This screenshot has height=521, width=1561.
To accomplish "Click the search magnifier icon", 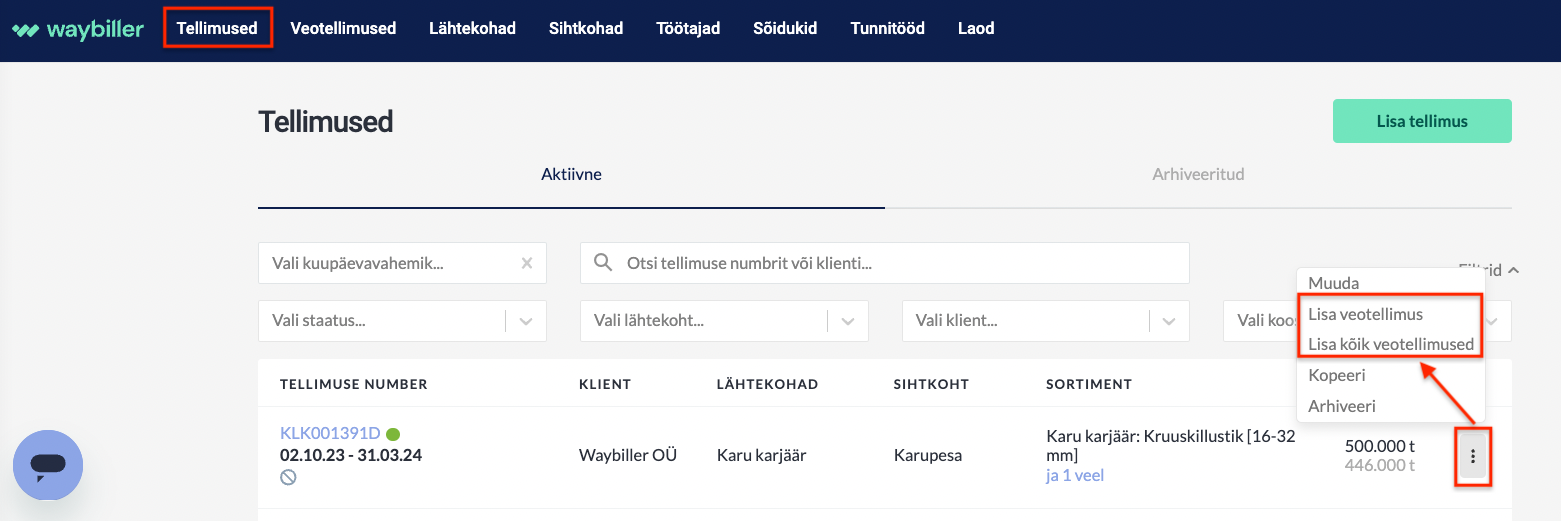I will pos(603,263).
